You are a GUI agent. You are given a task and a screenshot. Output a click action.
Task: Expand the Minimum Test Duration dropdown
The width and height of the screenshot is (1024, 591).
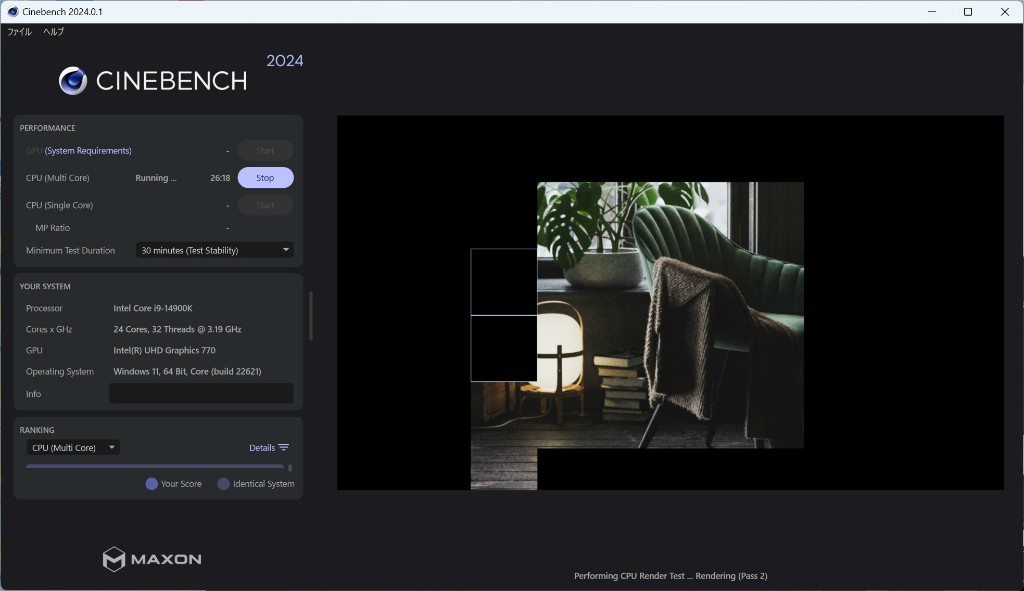click(215, 250)
